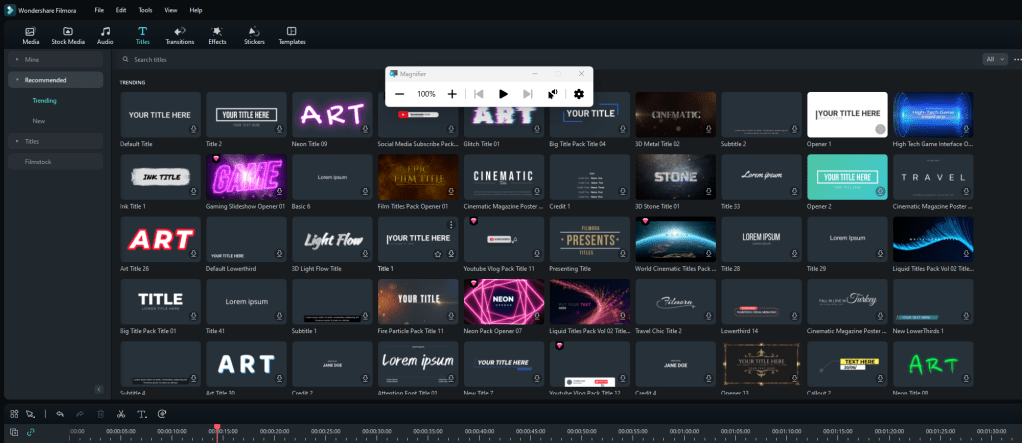Select the Titles tab
The image size is (1022, 443).
142,36
